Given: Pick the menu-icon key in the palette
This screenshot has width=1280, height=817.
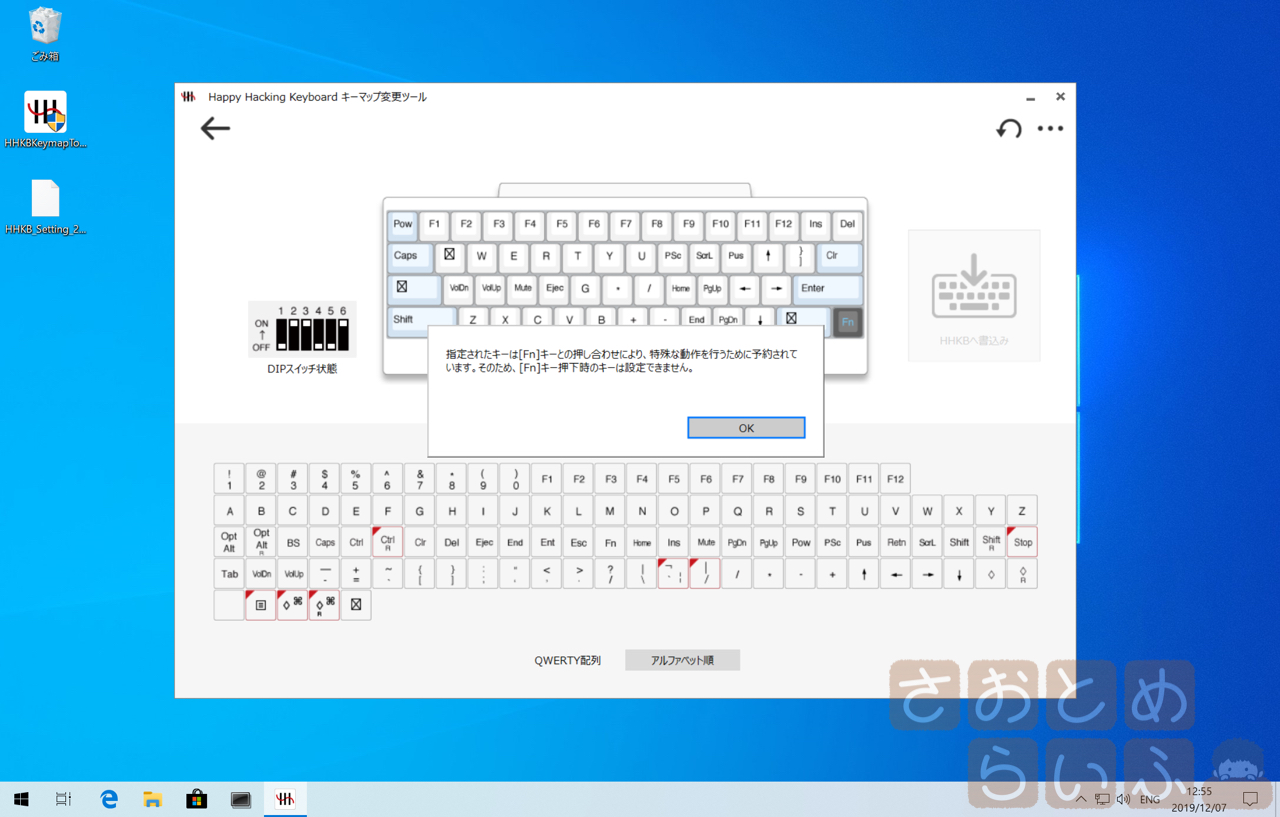Looking at the screenshot, I should (260, 605).
